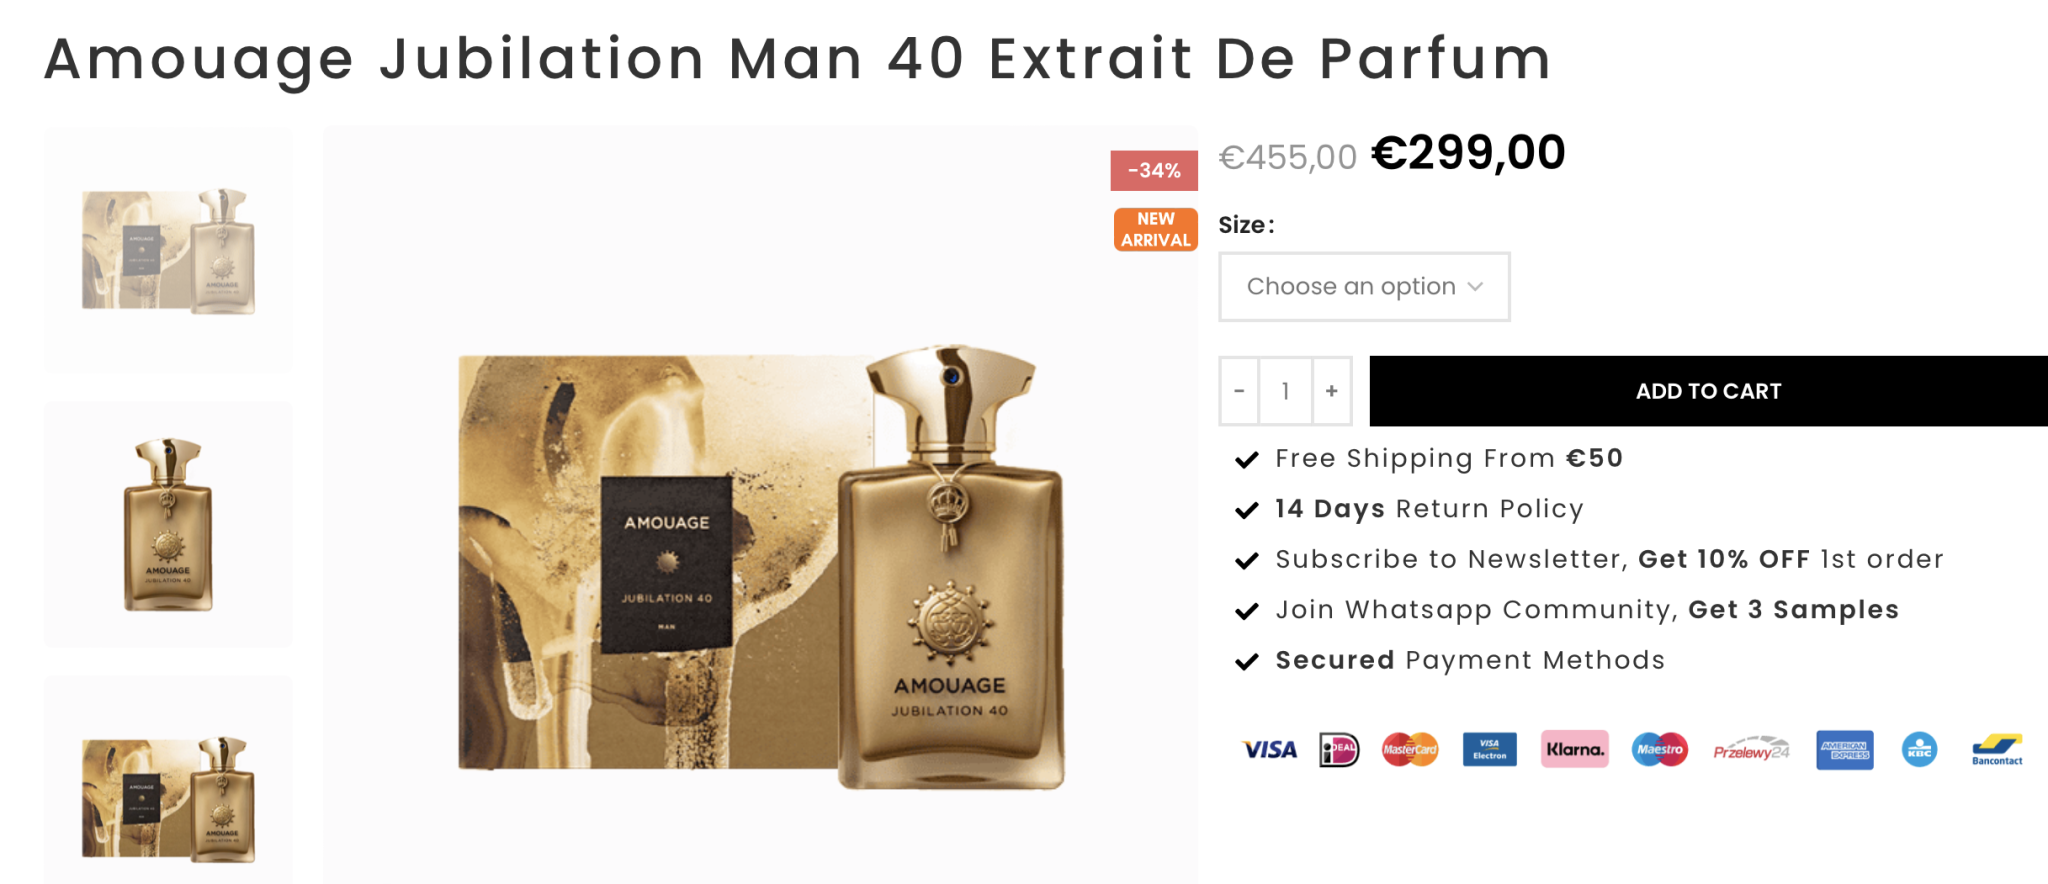The width and height of the screenshot is (2048, 884).
Task: Click the Visa Electron payment icon
Action: coord(1489,750)
